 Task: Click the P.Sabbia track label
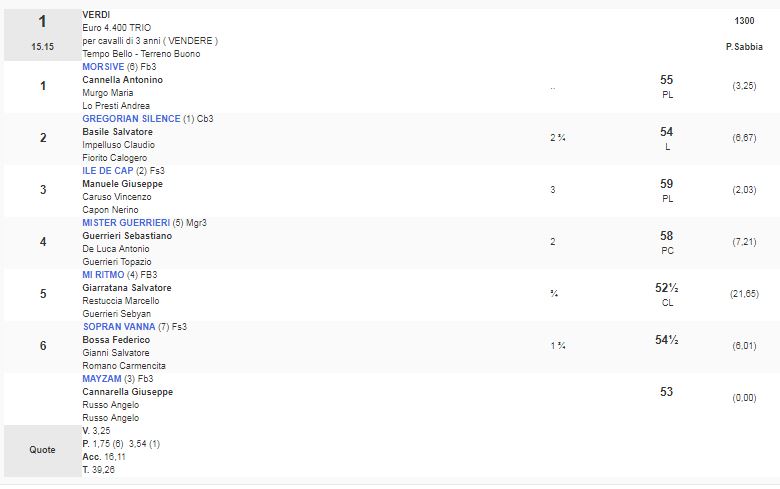click(x=743, y=47)
